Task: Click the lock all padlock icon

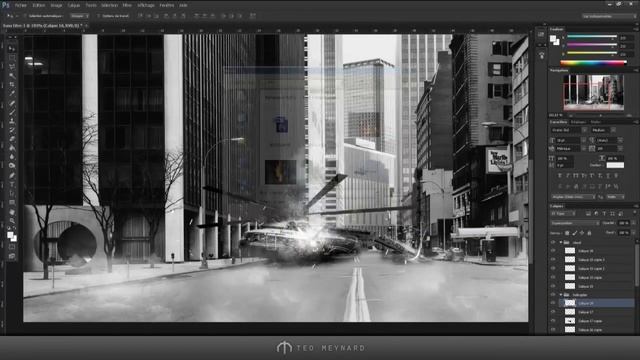Action: [x=589, y=233]
